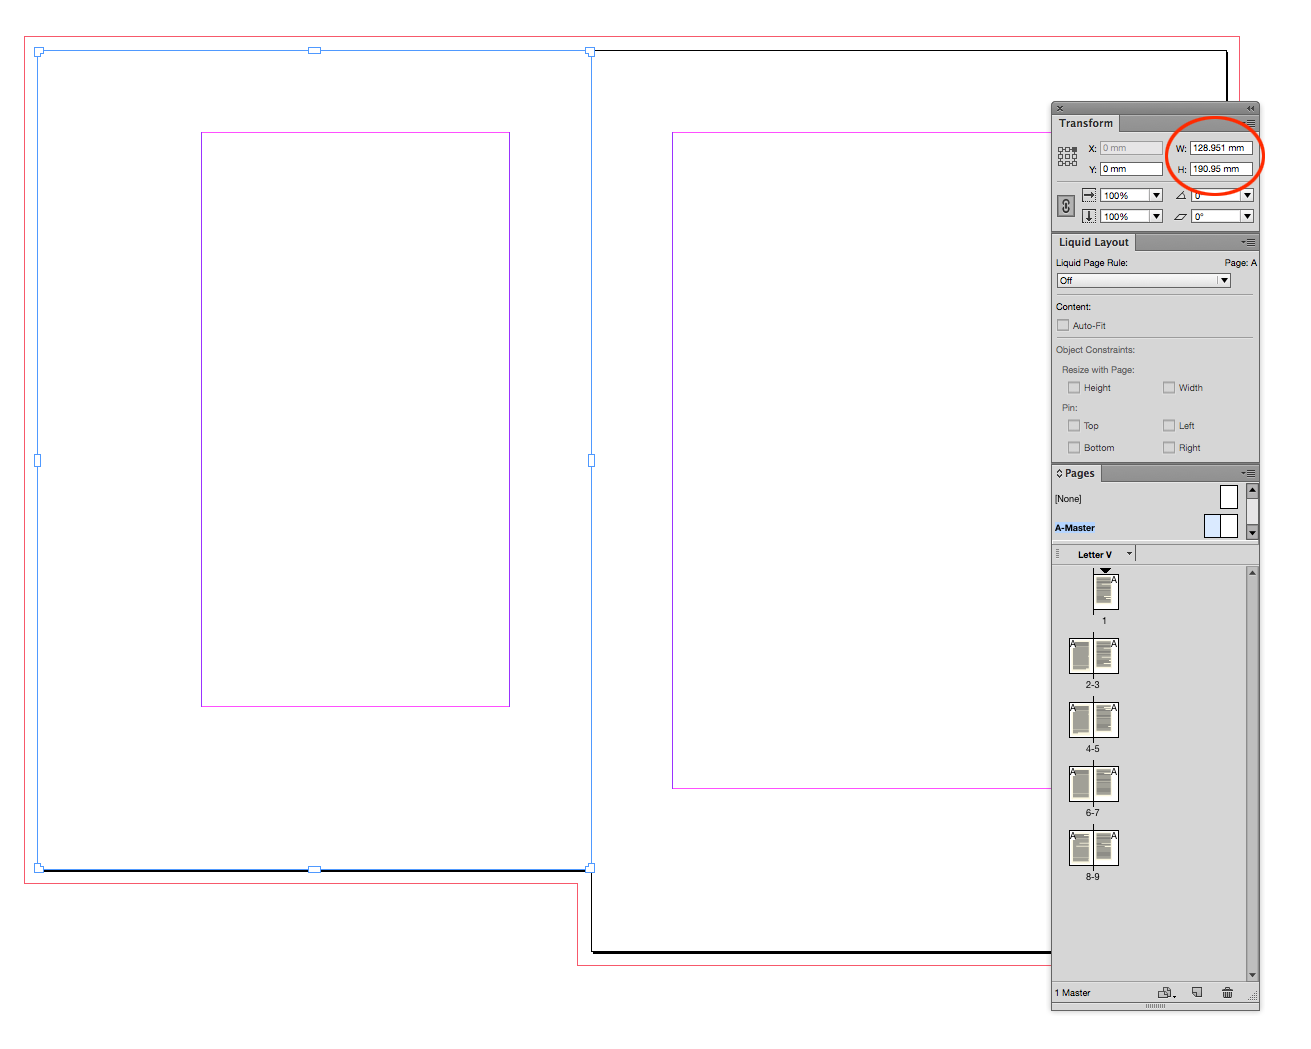Select page 8 thumbnail in spread 8-9
1311x1049 pixels.
[1080, 848]
